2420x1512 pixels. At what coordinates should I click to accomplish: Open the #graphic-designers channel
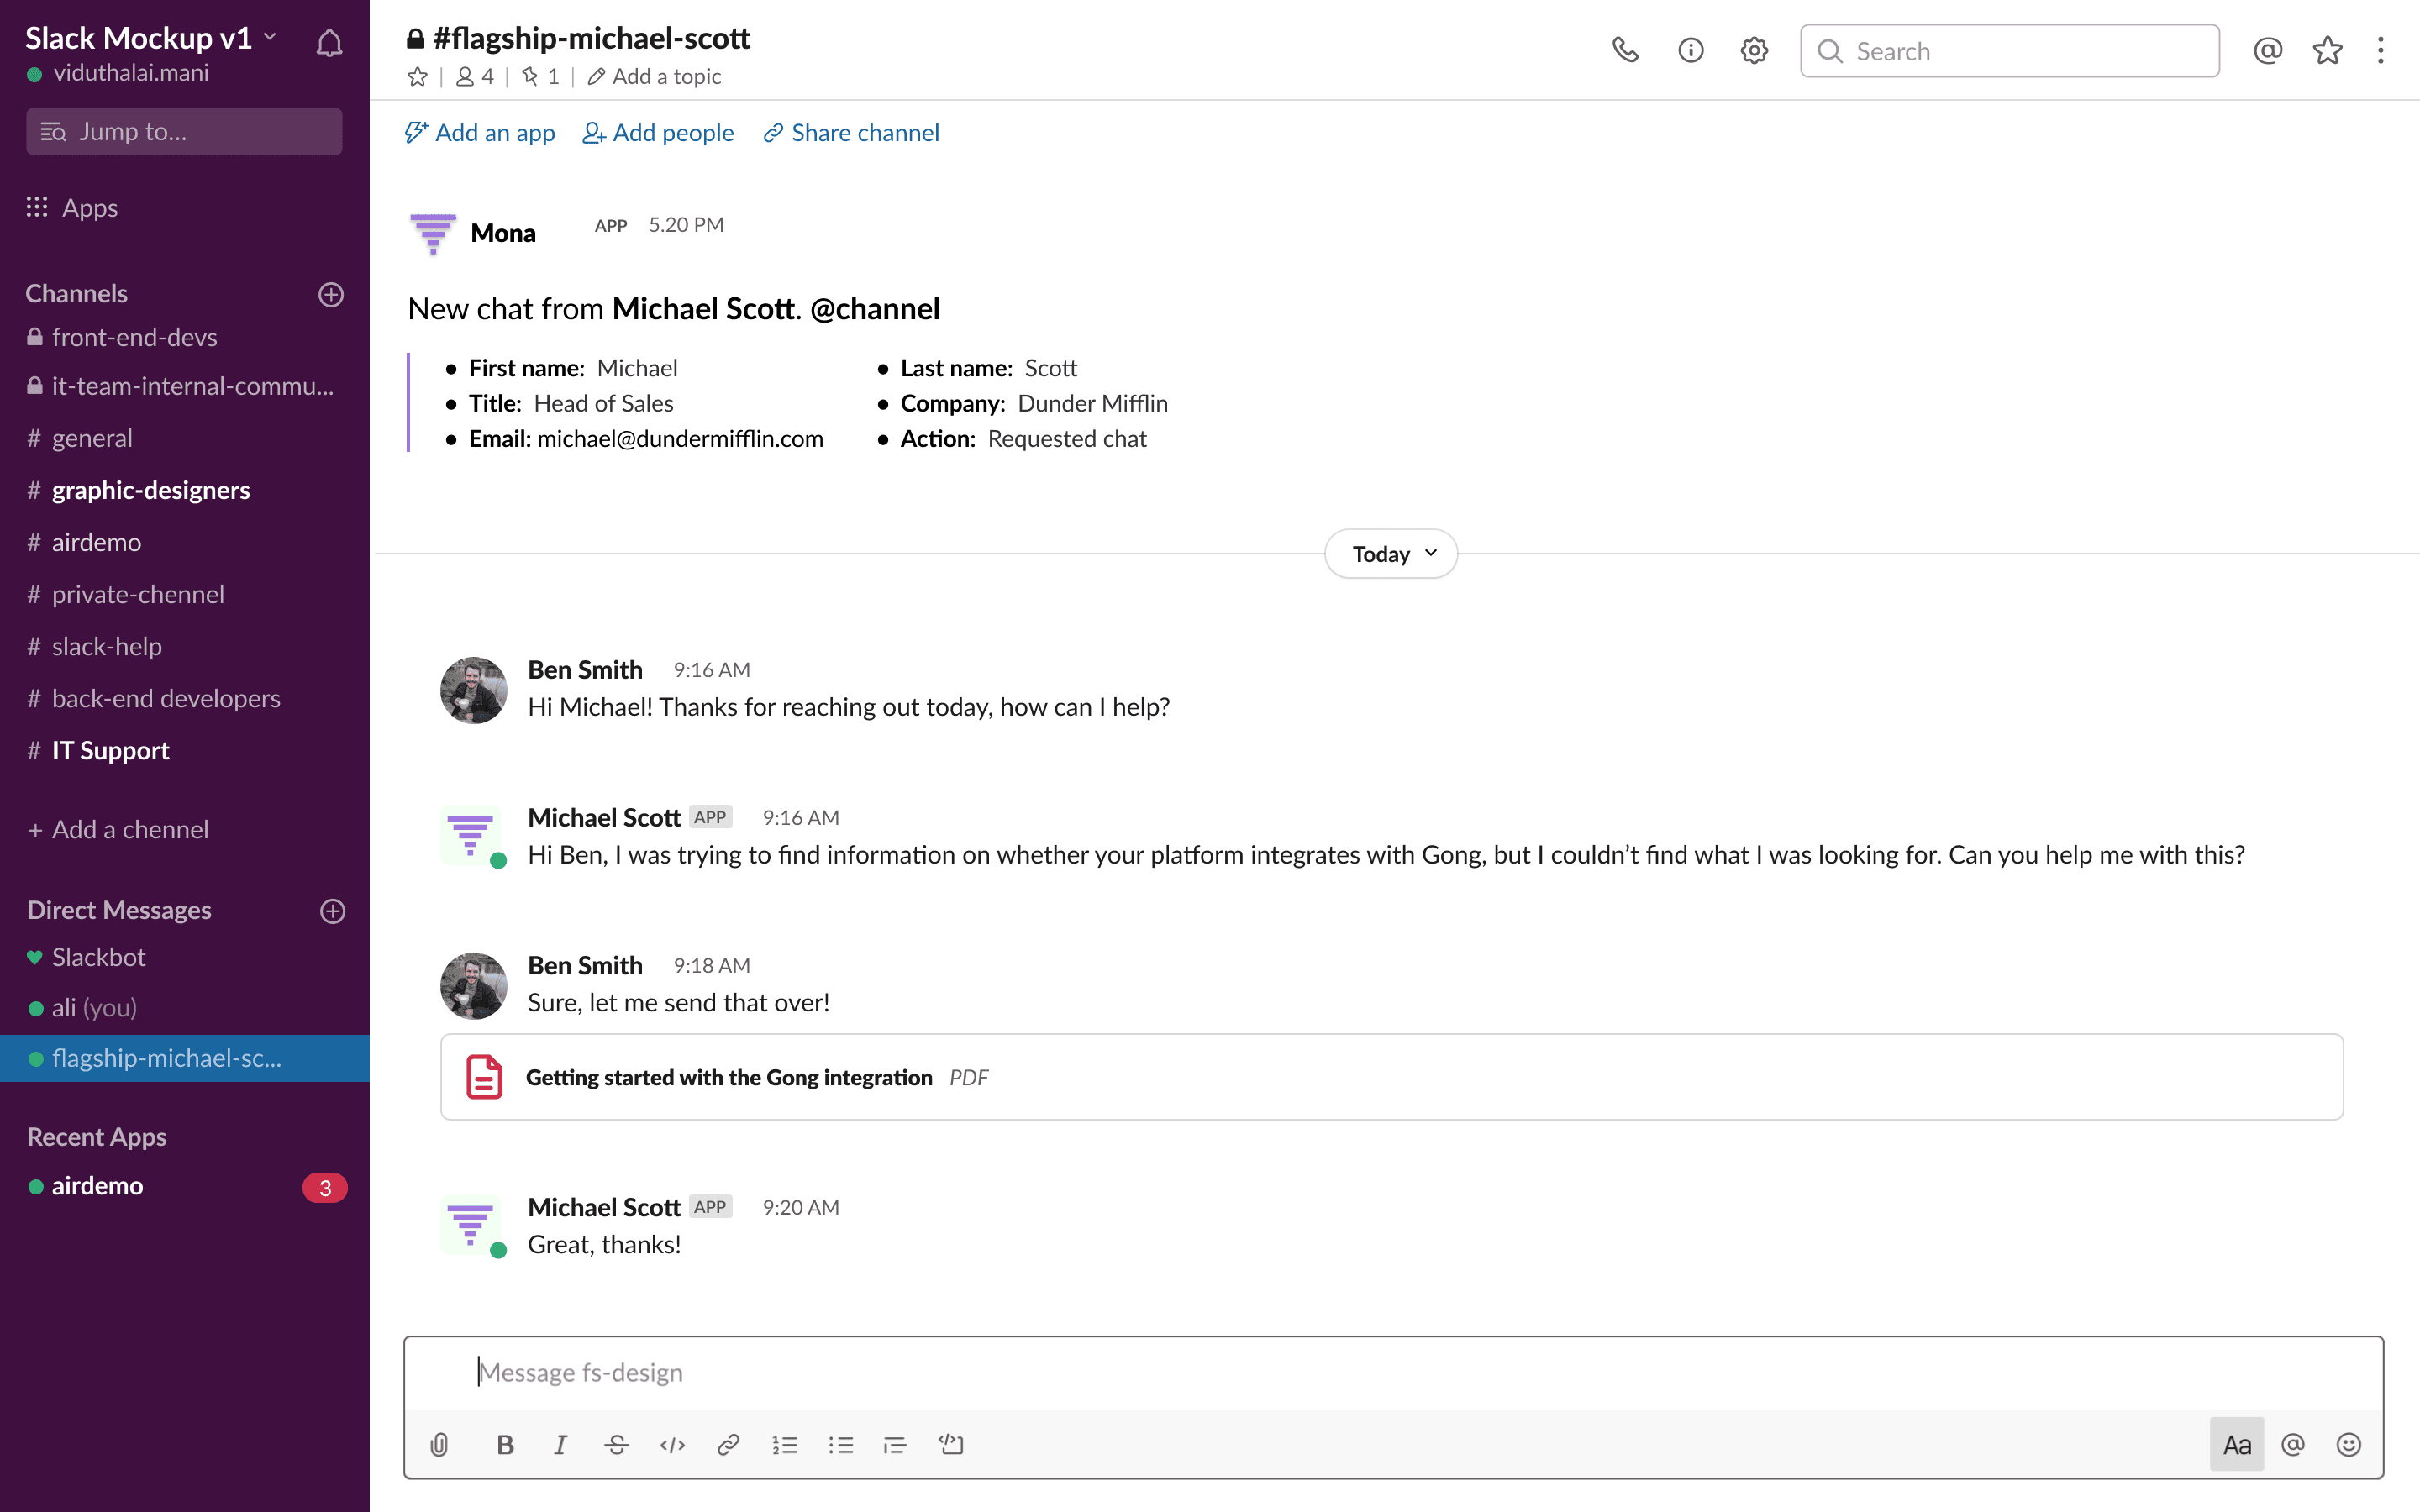coord(150,490)
